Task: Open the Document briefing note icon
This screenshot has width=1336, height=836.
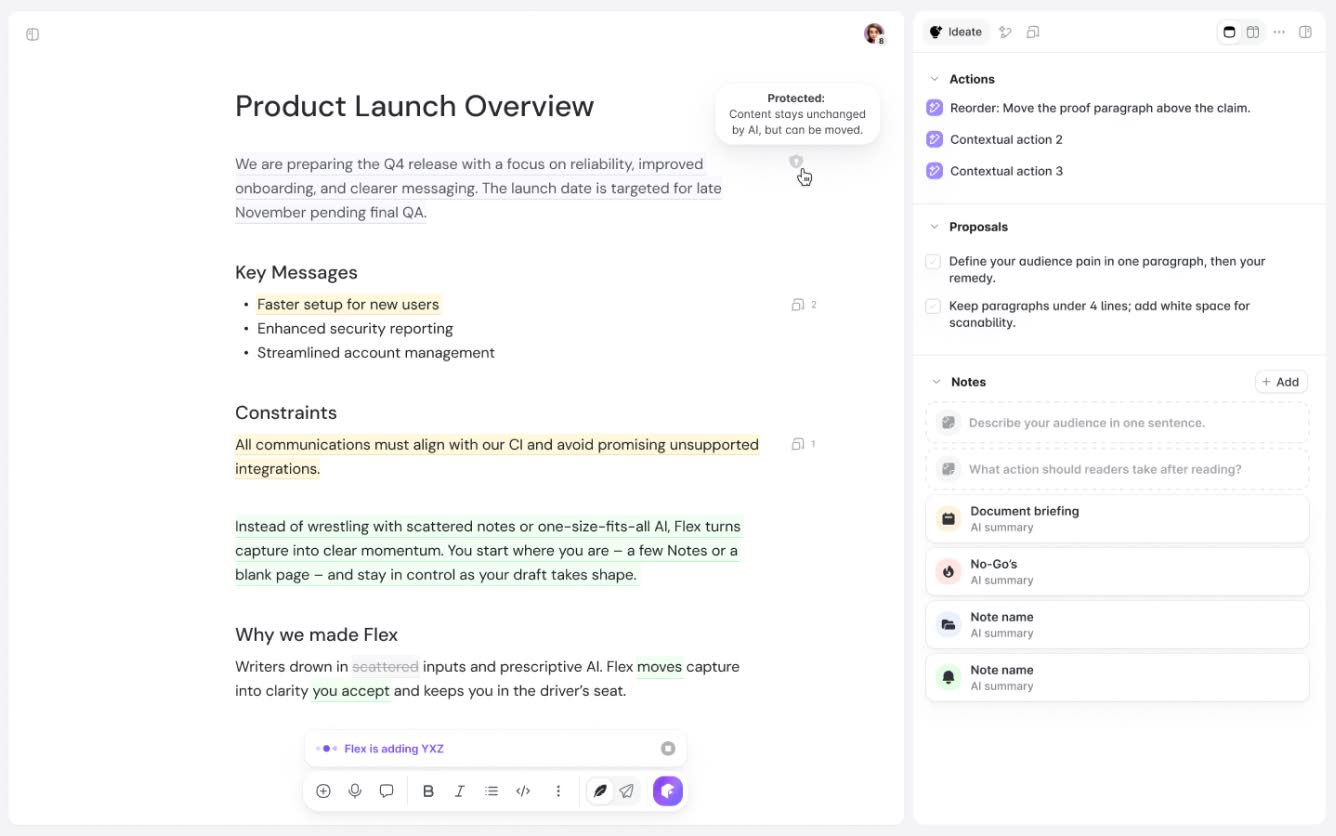Action: pos(949,519)
